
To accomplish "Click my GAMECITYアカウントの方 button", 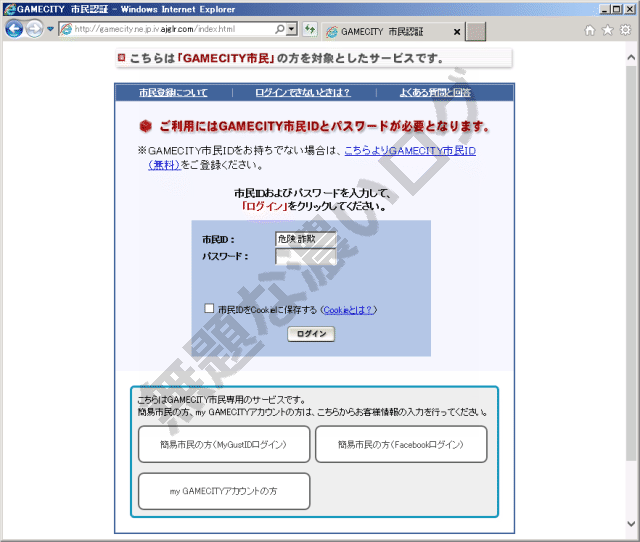I will coord(224,491).
